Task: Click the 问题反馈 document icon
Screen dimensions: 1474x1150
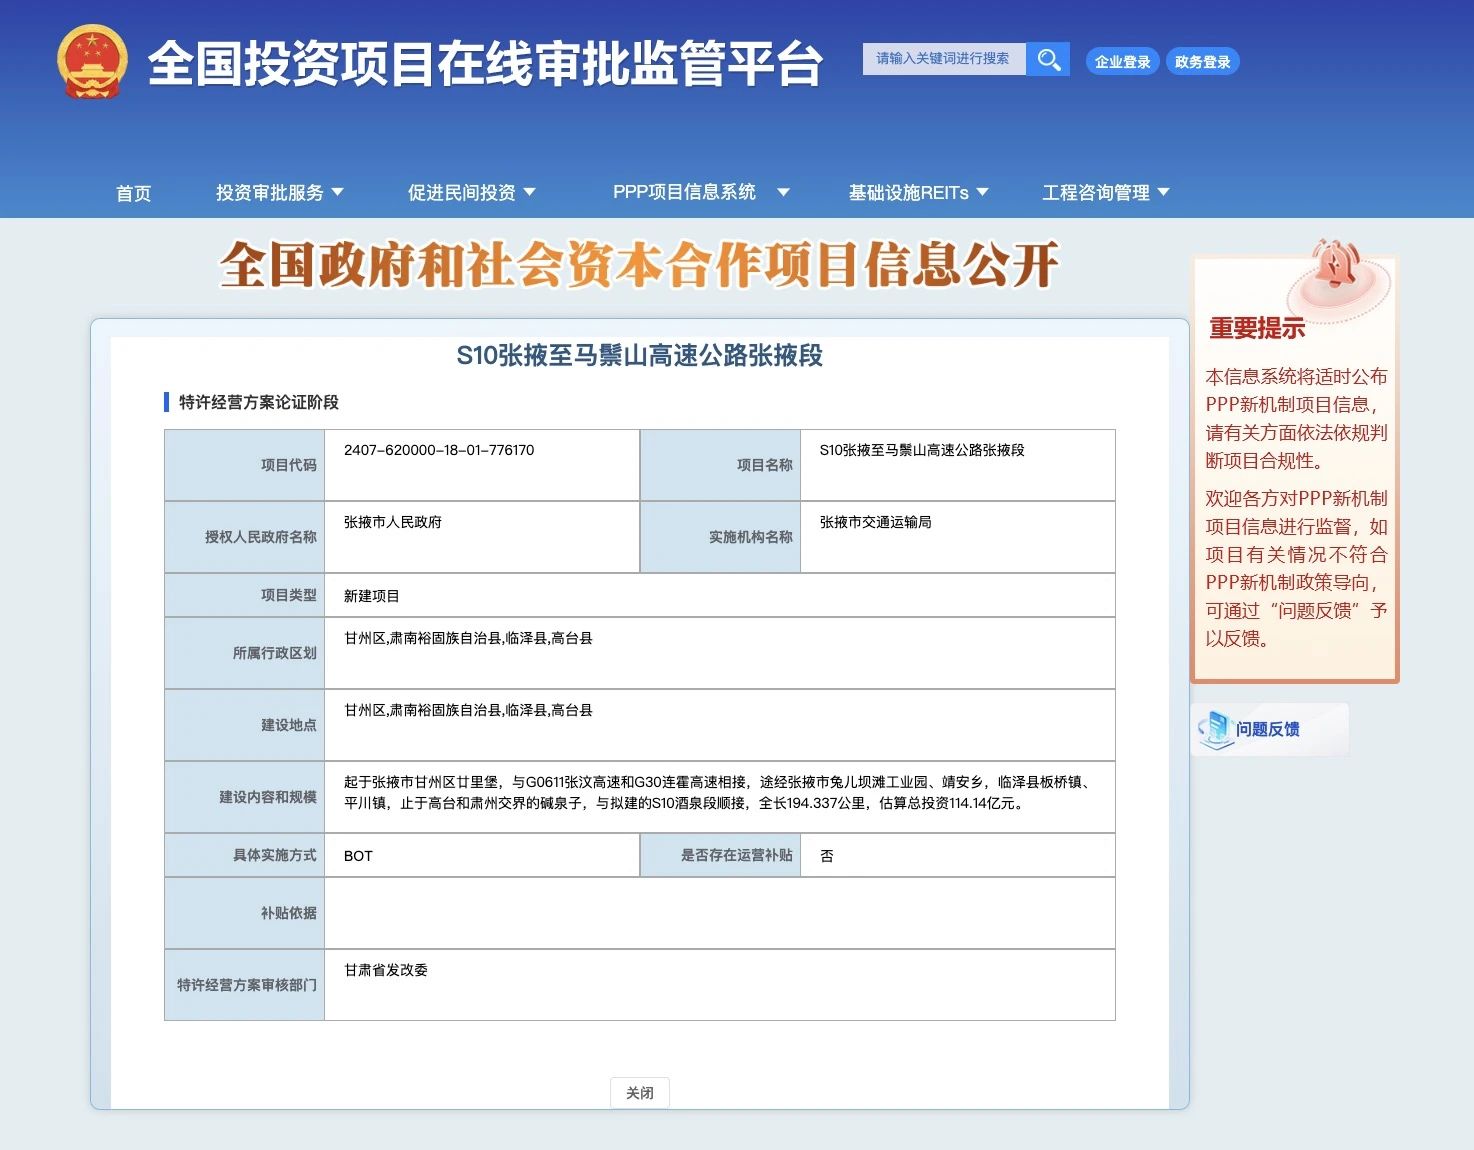Action: click(x=1216, y=729)
